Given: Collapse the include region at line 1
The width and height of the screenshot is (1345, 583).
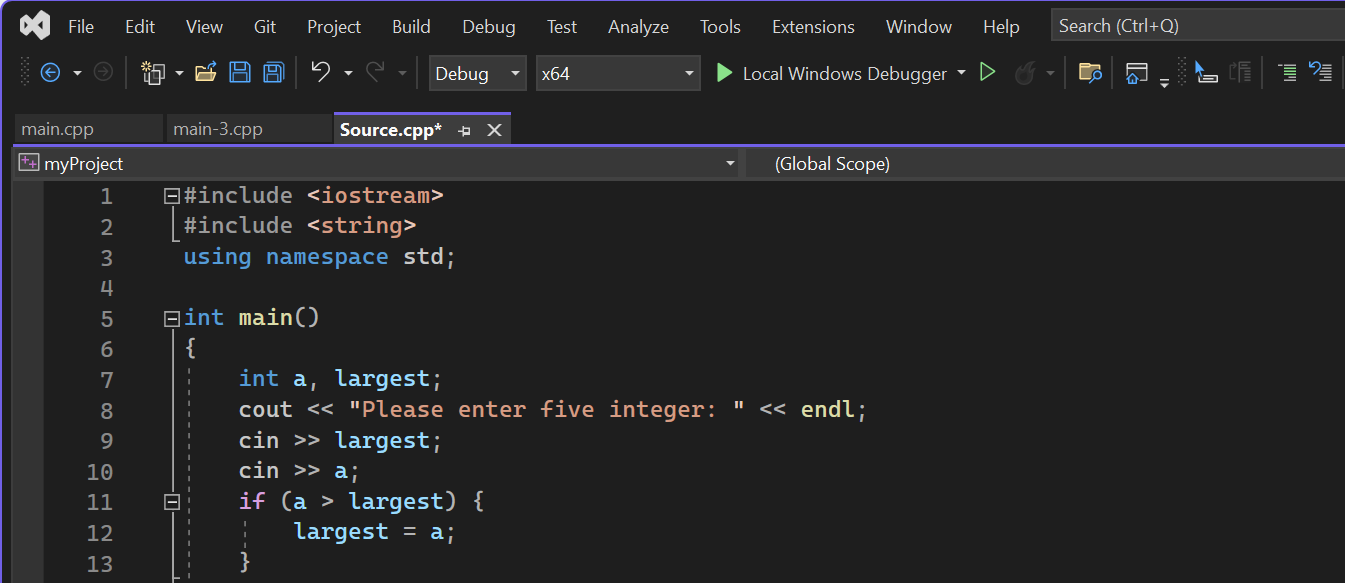Looking at the screenshot, I should click(x=171, y=195).
